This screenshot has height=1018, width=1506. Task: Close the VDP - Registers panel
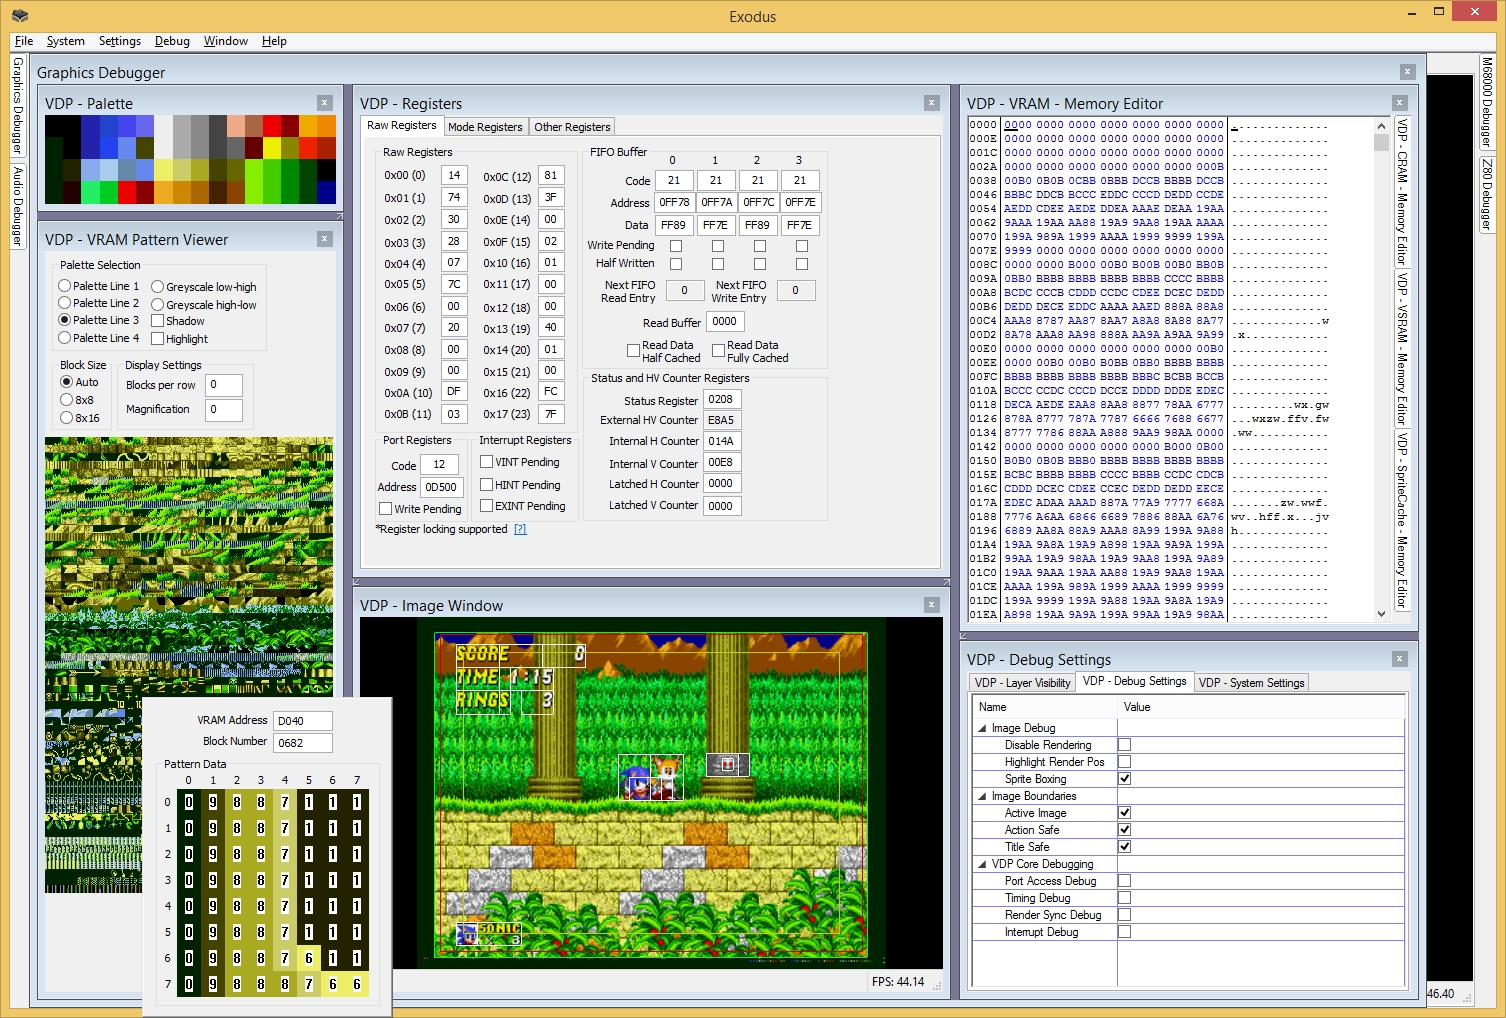[x=931, y=103]
